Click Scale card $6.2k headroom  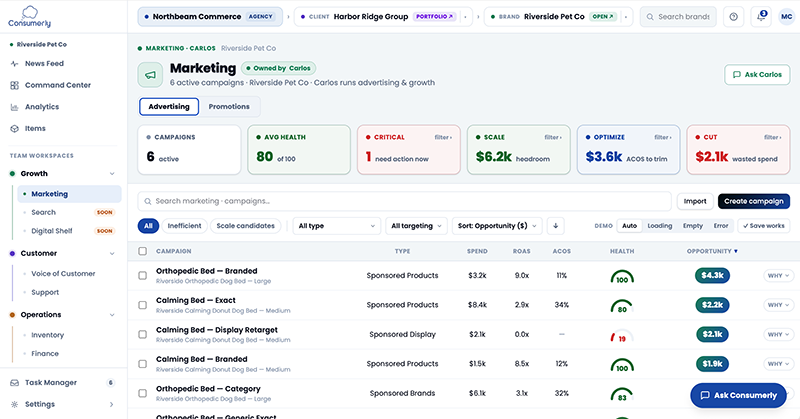click(518, 150)
